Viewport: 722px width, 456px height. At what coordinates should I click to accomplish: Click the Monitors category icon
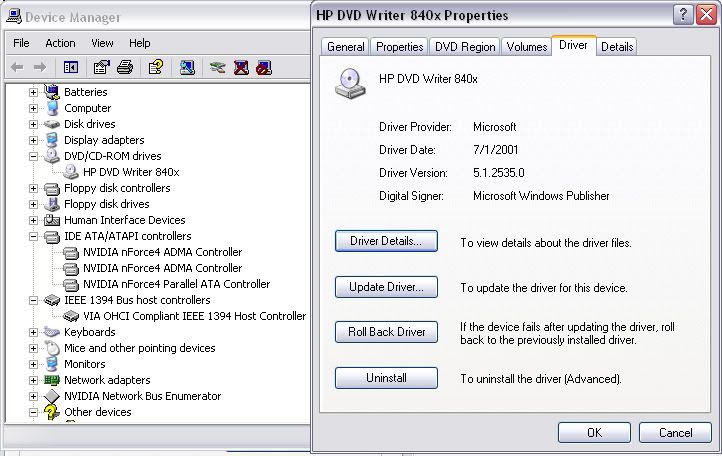(52, 364)
